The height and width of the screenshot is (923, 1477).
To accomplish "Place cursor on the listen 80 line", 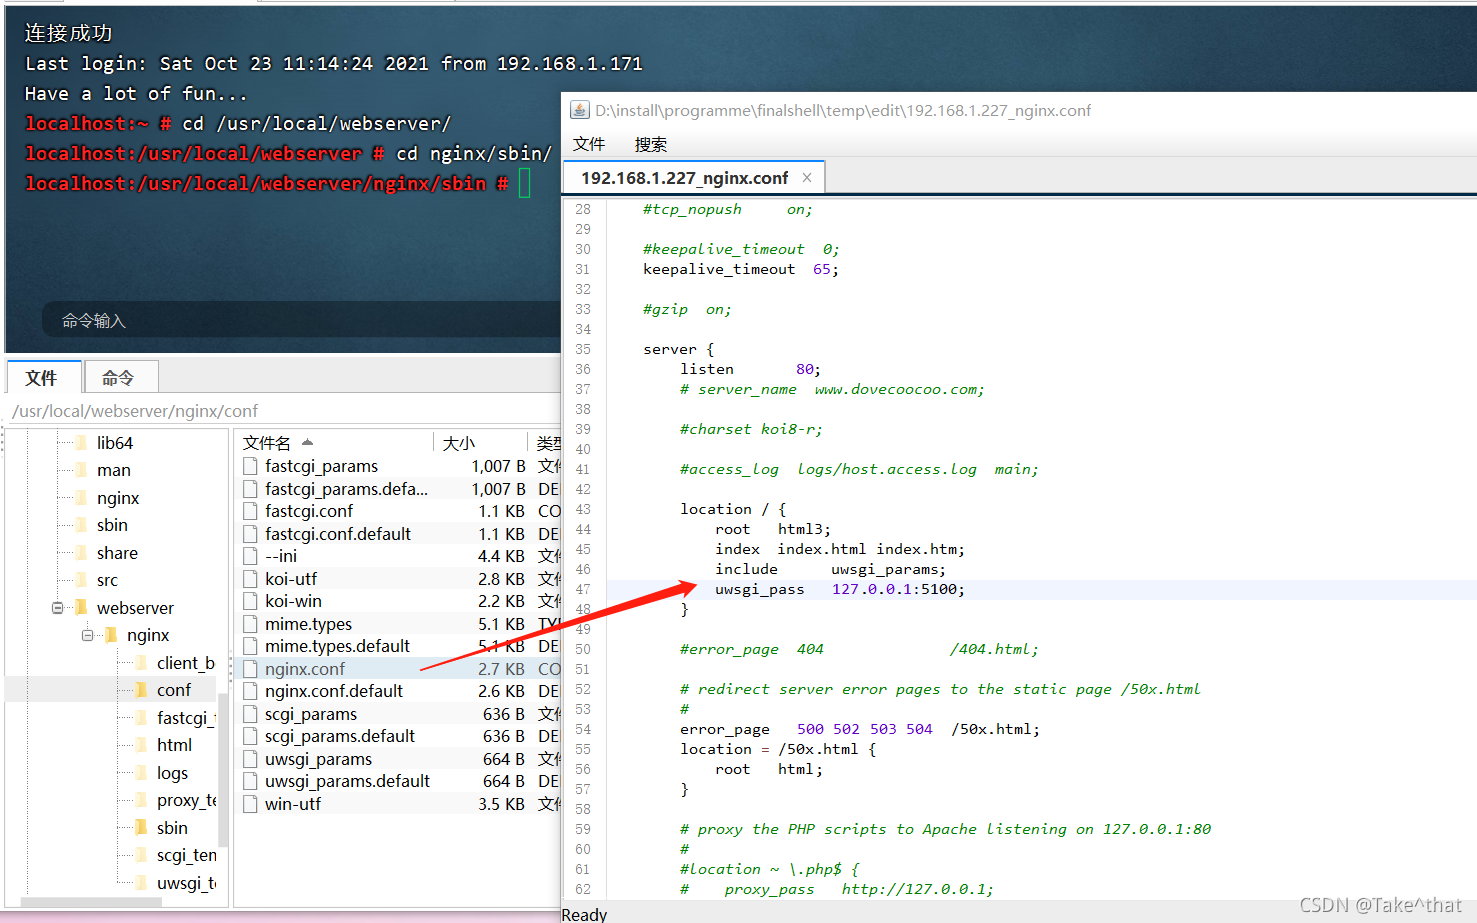I will 750,369.
